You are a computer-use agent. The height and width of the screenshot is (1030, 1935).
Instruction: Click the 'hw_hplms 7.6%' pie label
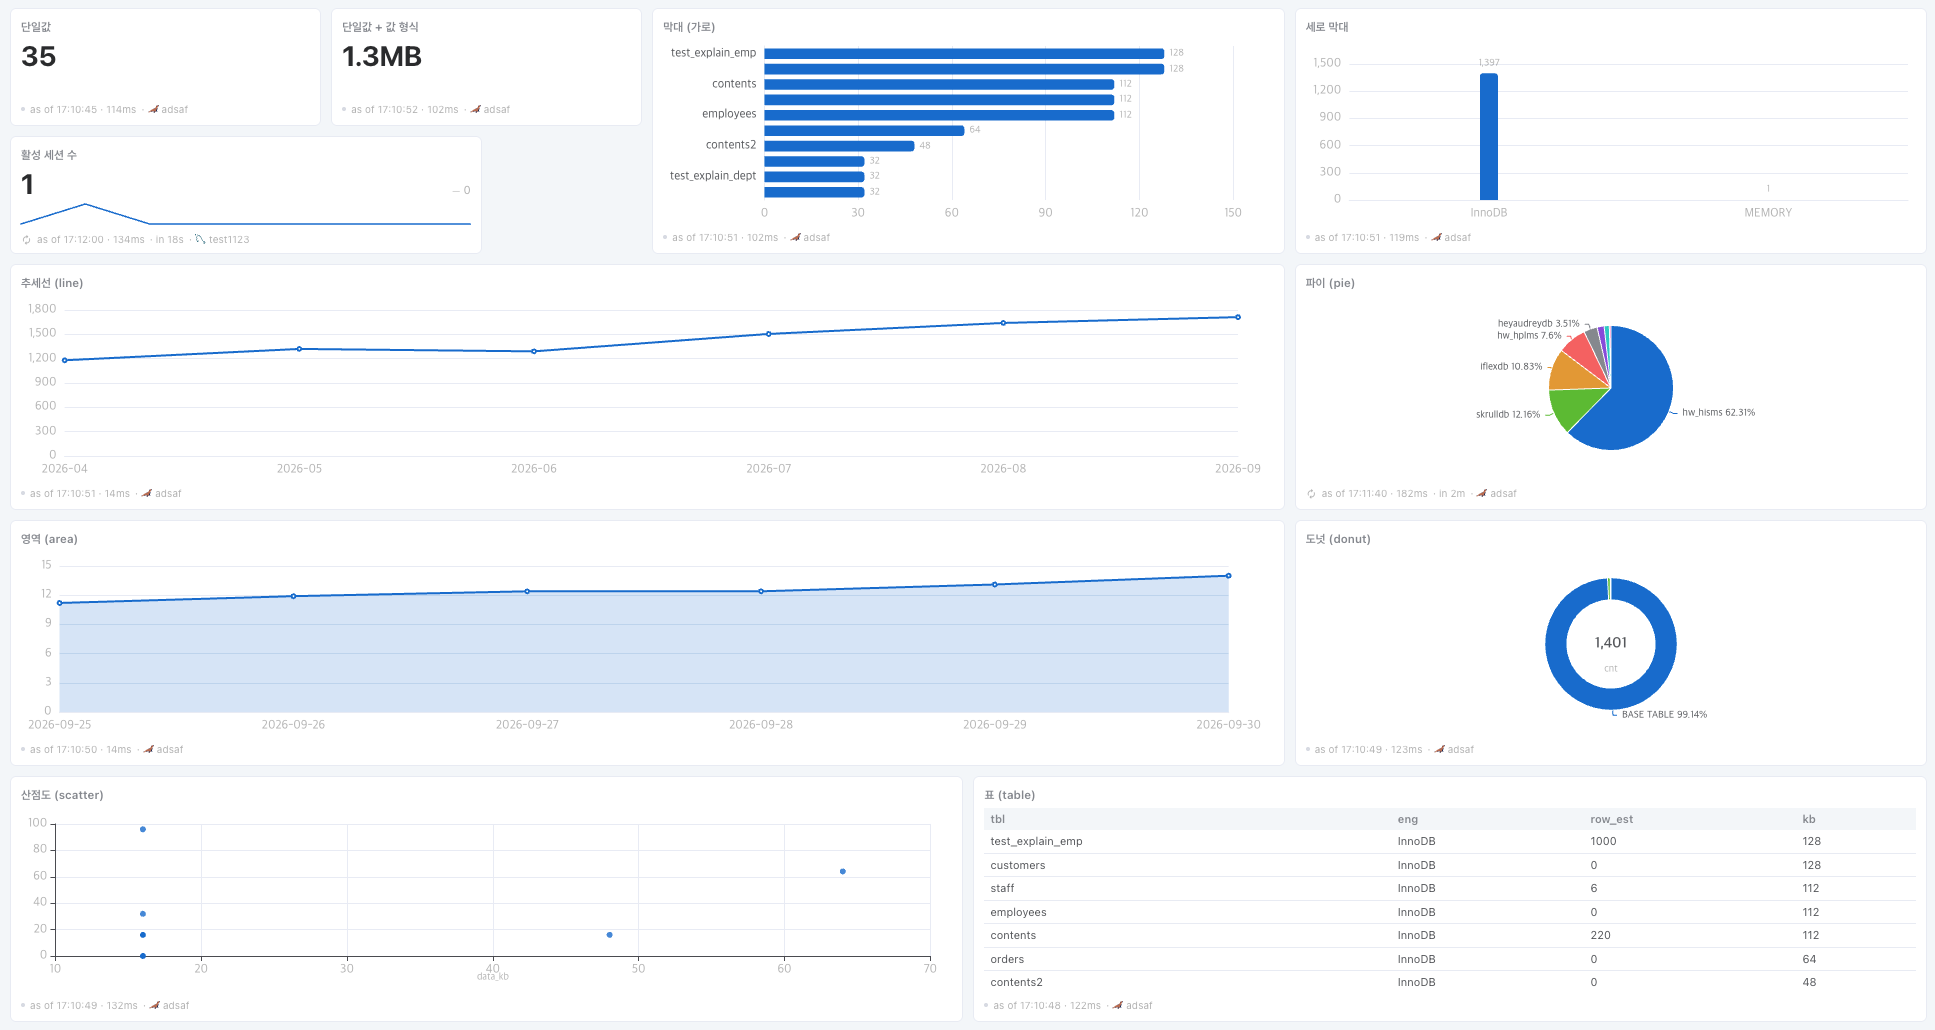click(x=1529, y=336)
